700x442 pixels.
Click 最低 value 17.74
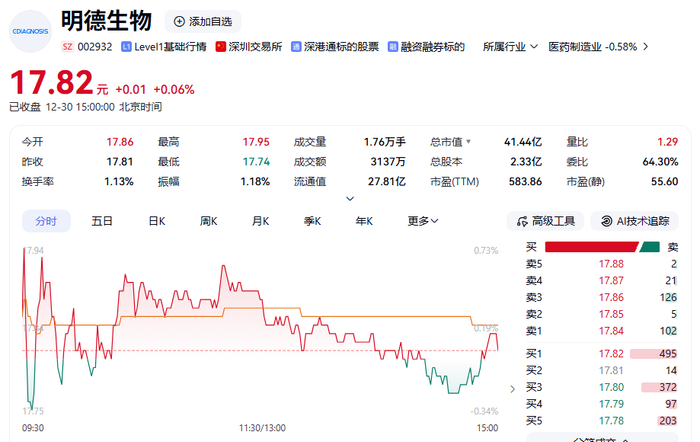point(256,162)
